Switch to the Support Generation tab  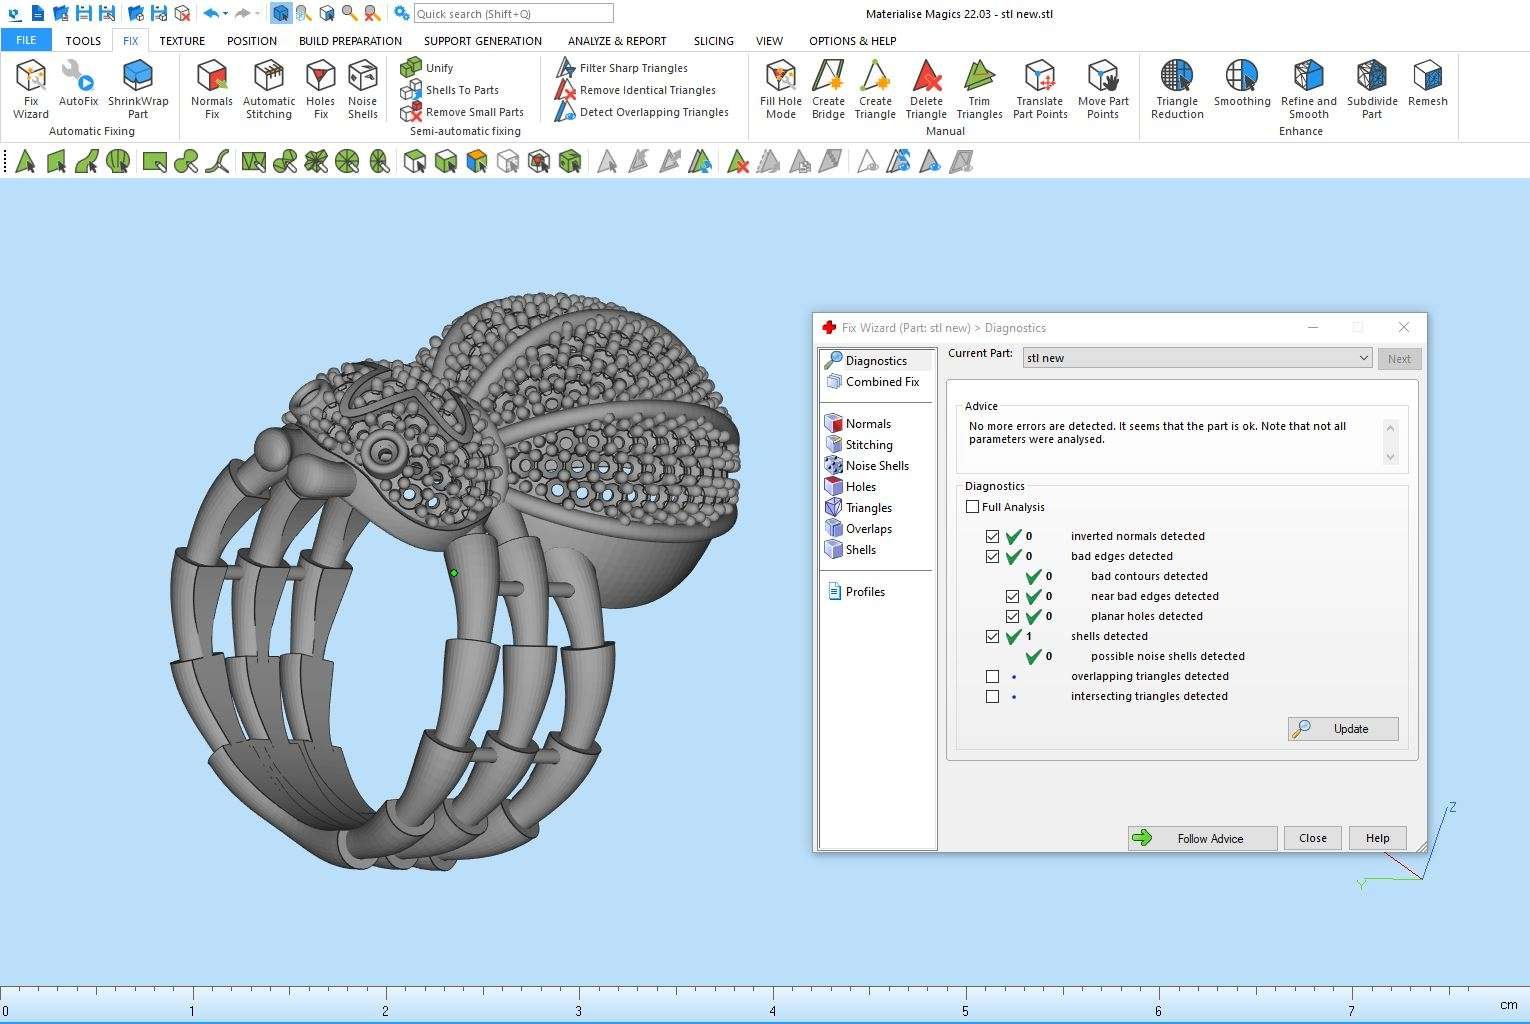(x=482, y=41)
